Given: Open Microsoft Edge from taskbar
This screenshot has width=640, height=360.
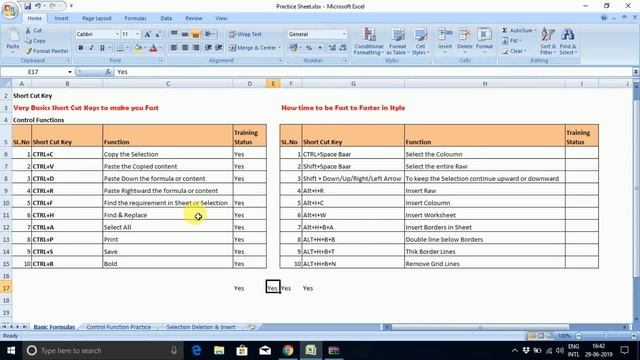Looking at the screenshot, I should coord(196,350).
